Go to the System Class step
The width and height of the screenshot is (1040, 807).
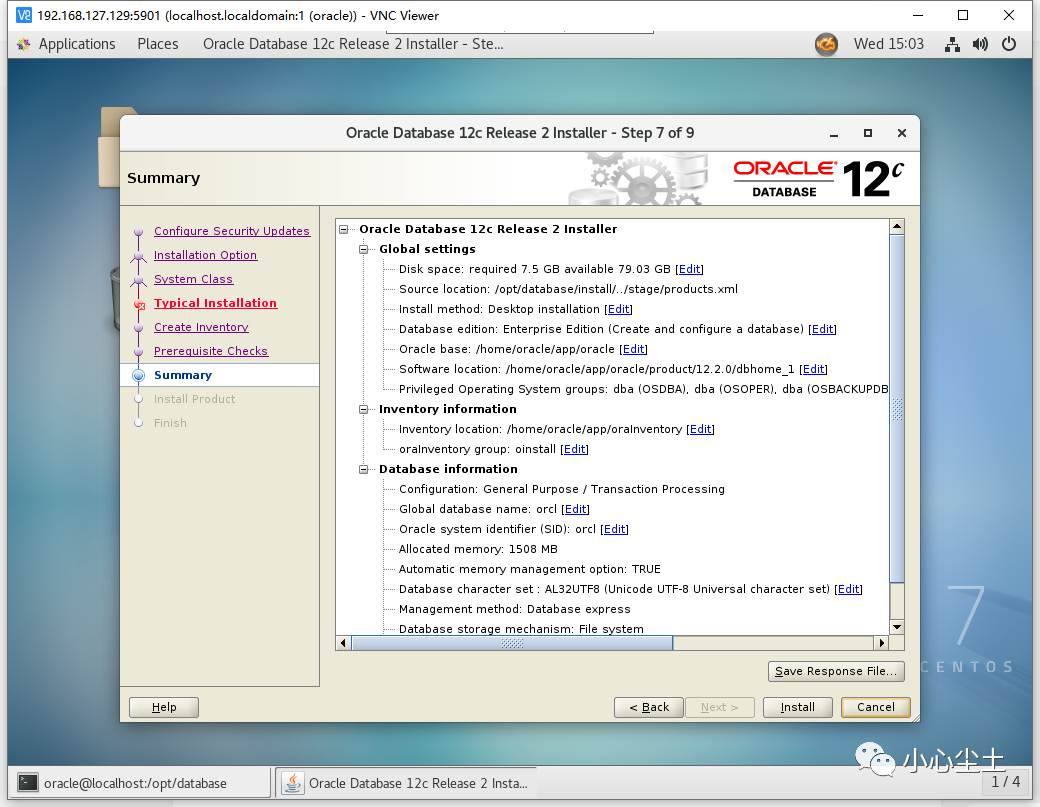pyautogui.click(x=193, y=279)
